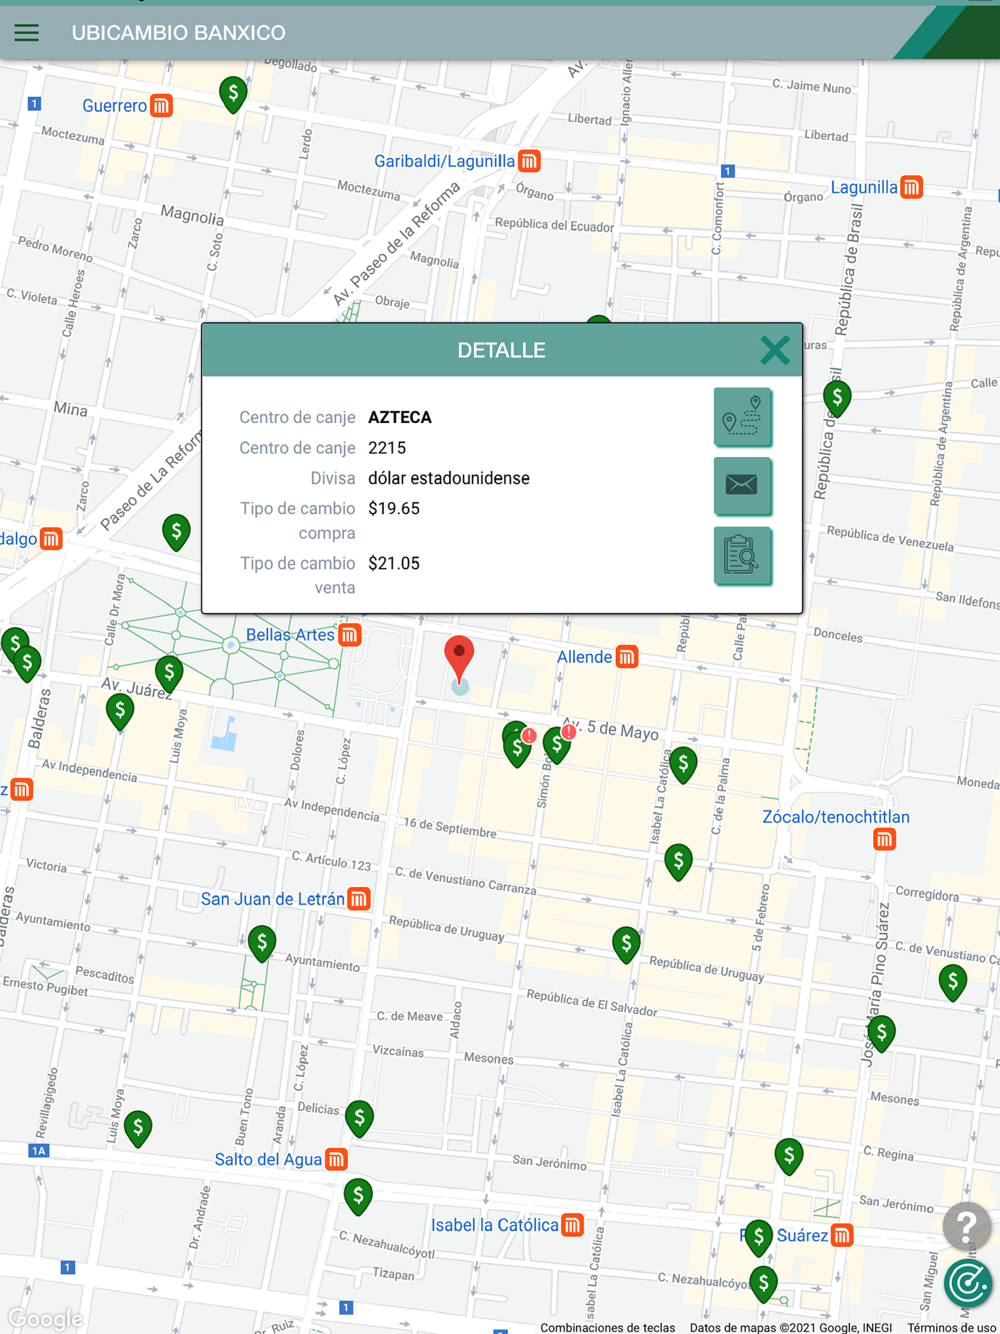Open Bellas Artes metro station icon
The image size is (1000, 1334).
click(349, 635)
